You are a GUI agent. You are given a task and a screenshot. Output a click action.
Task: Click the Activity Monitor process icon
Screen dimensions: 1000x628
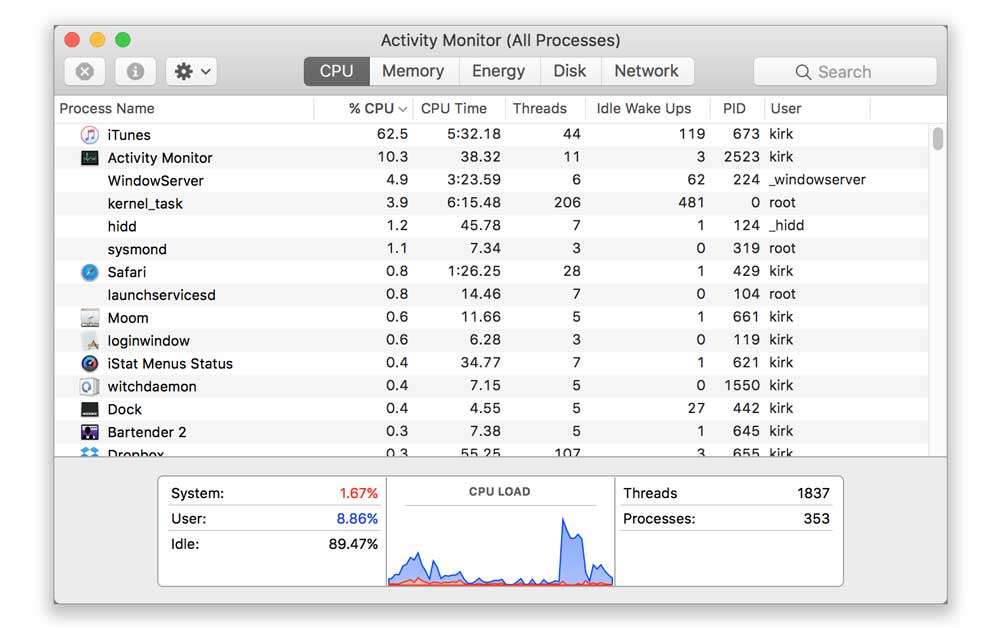click(89, 157)
